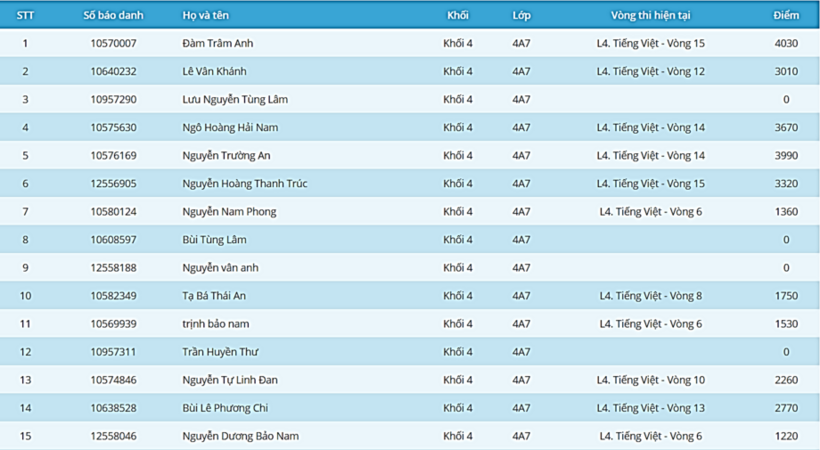
Task: Sort by the Số báo danh column header
Action: [x=113, y=16]
